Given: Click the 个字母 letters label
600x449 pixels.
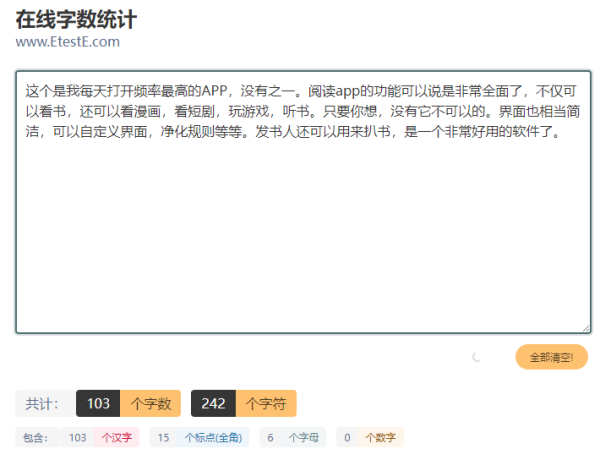Looking at the screenshot, I should [x=303, y=437].
